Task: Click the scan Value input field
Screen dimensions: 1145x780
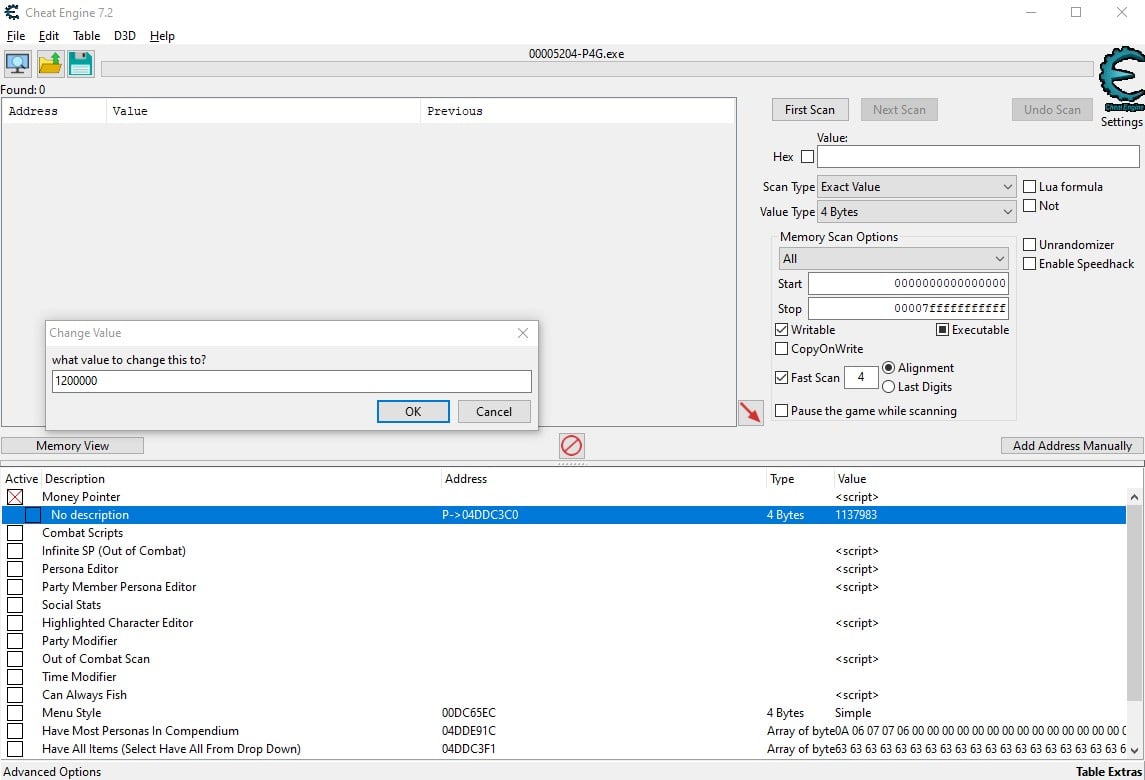Action: pos(978,156)
